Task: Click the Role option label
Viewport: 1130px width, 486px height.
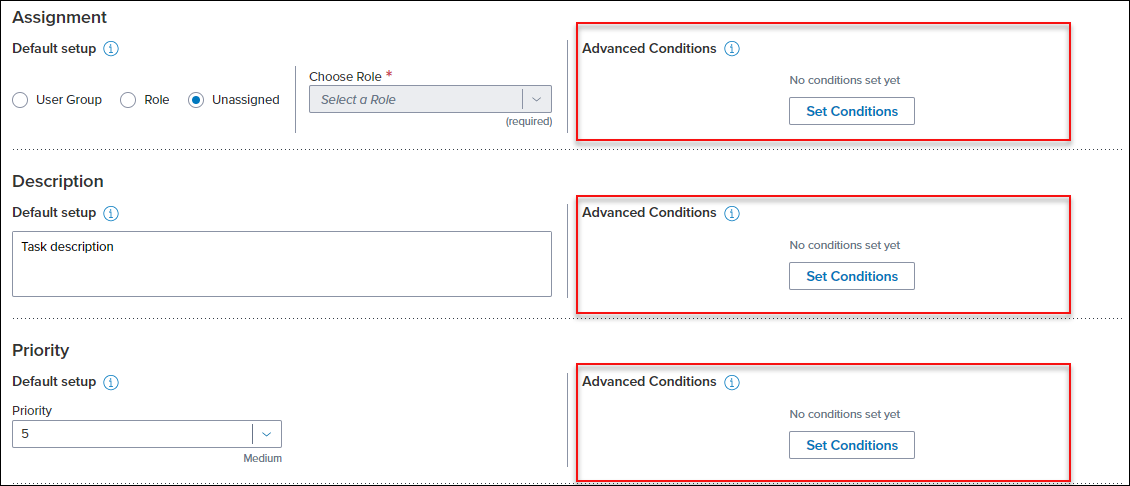Action: (156, 100)
